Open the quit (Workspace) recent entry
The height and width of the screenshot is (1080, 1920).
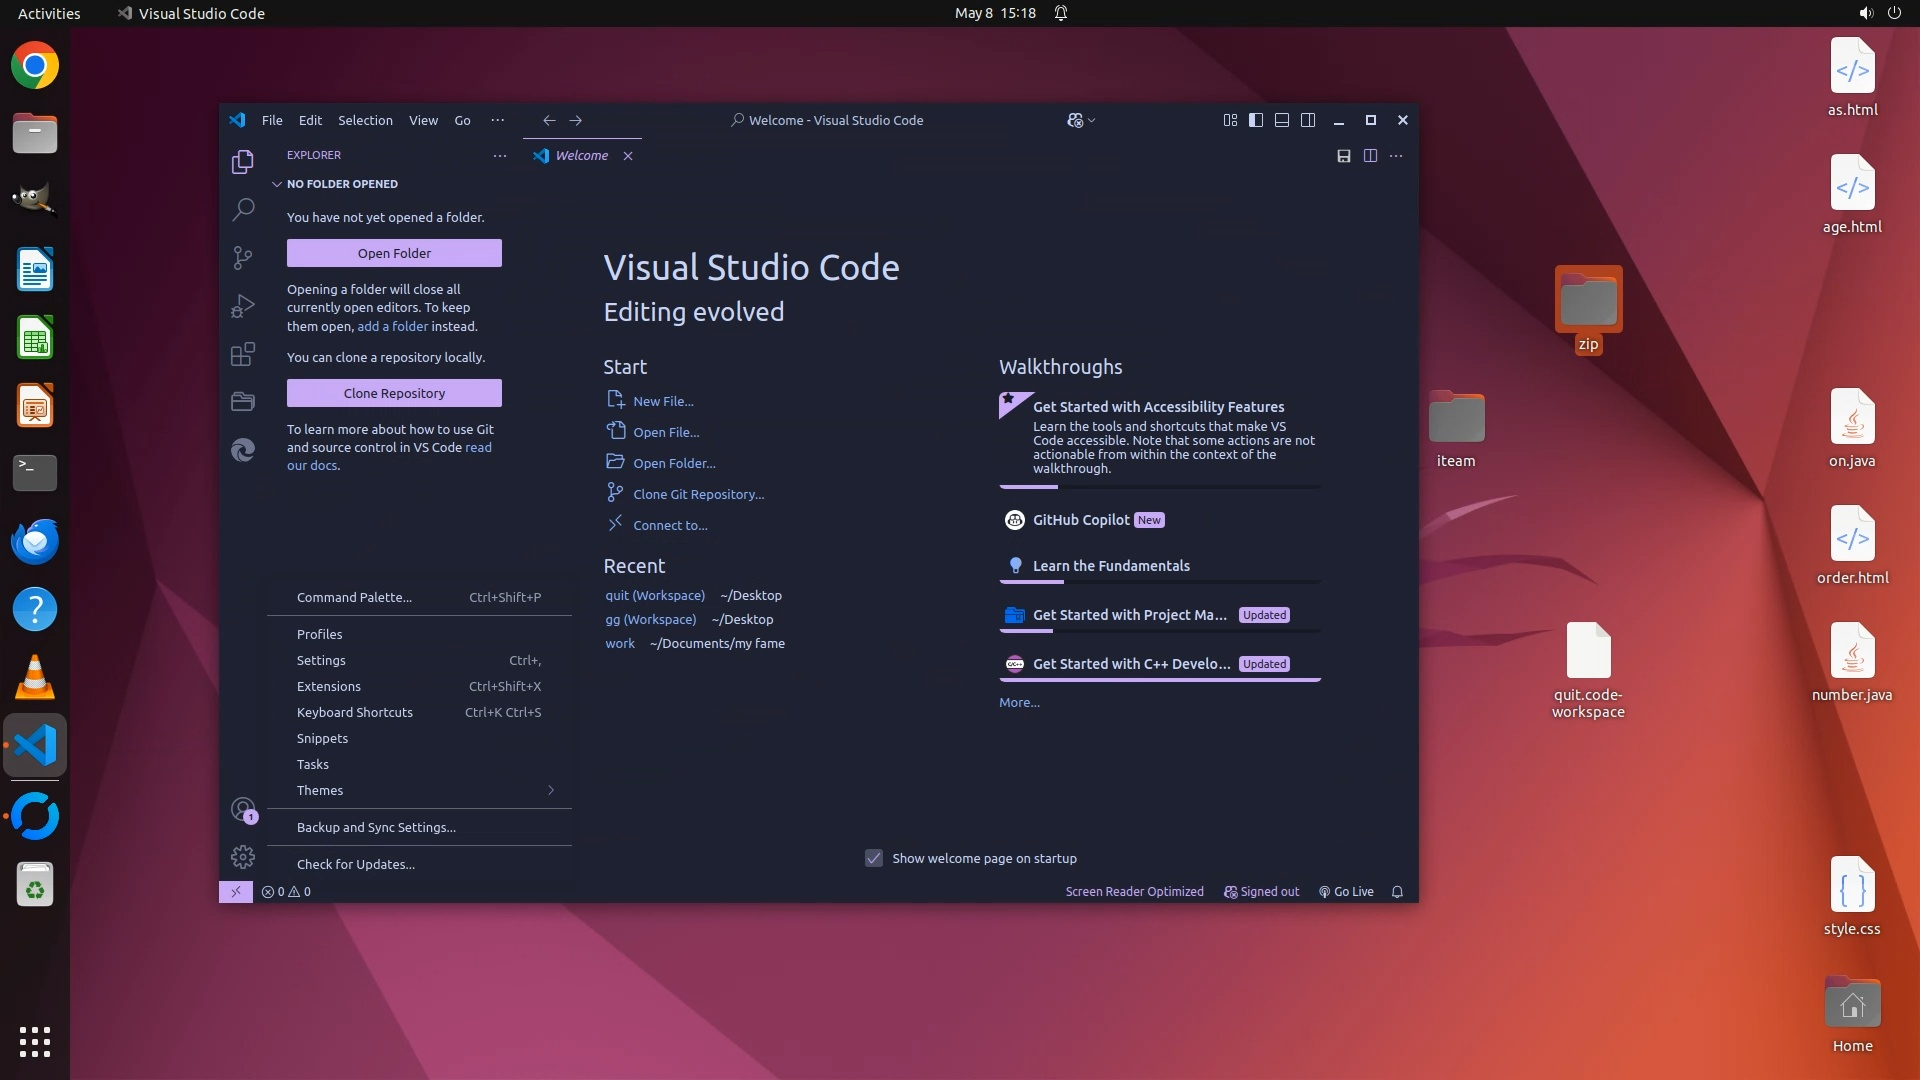point(655,596)
